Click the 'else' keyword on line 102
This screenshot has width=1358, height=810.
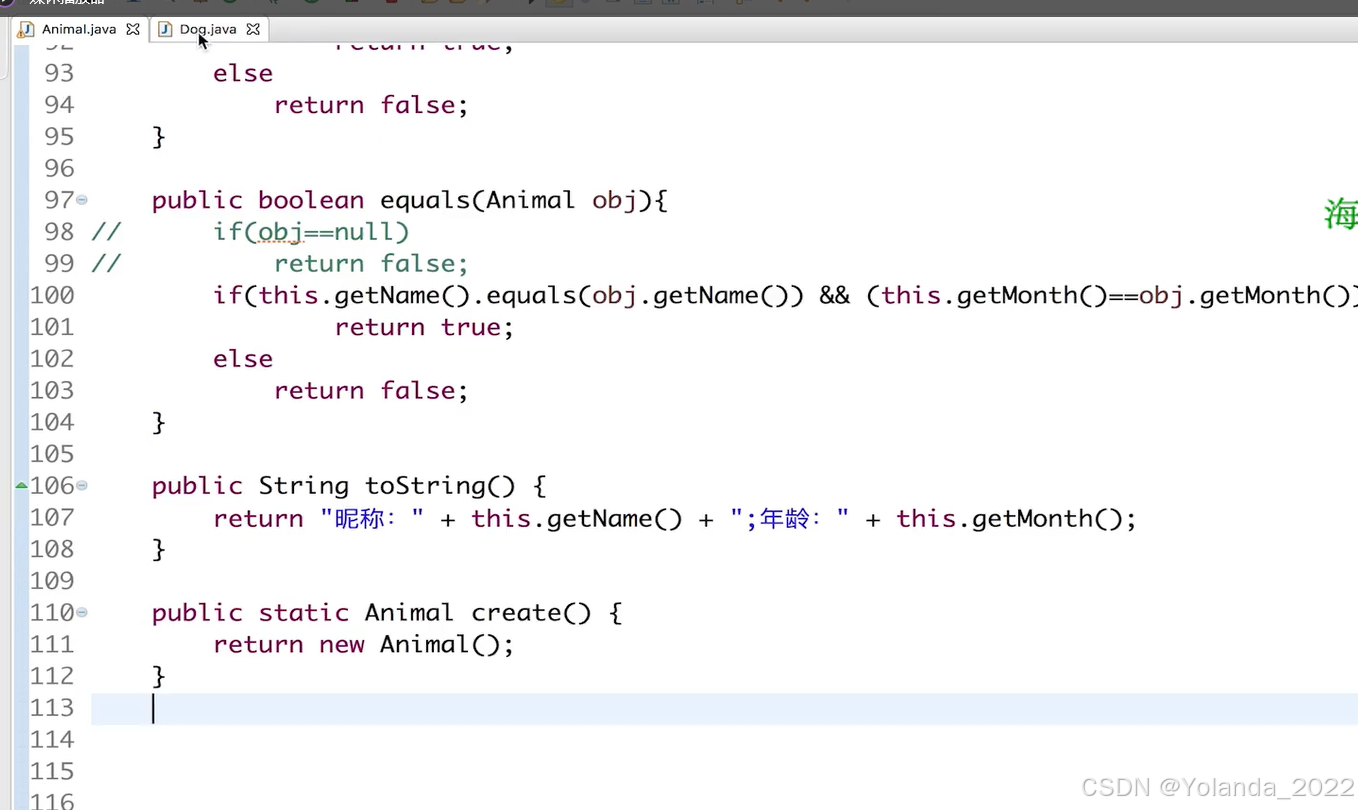243,359
